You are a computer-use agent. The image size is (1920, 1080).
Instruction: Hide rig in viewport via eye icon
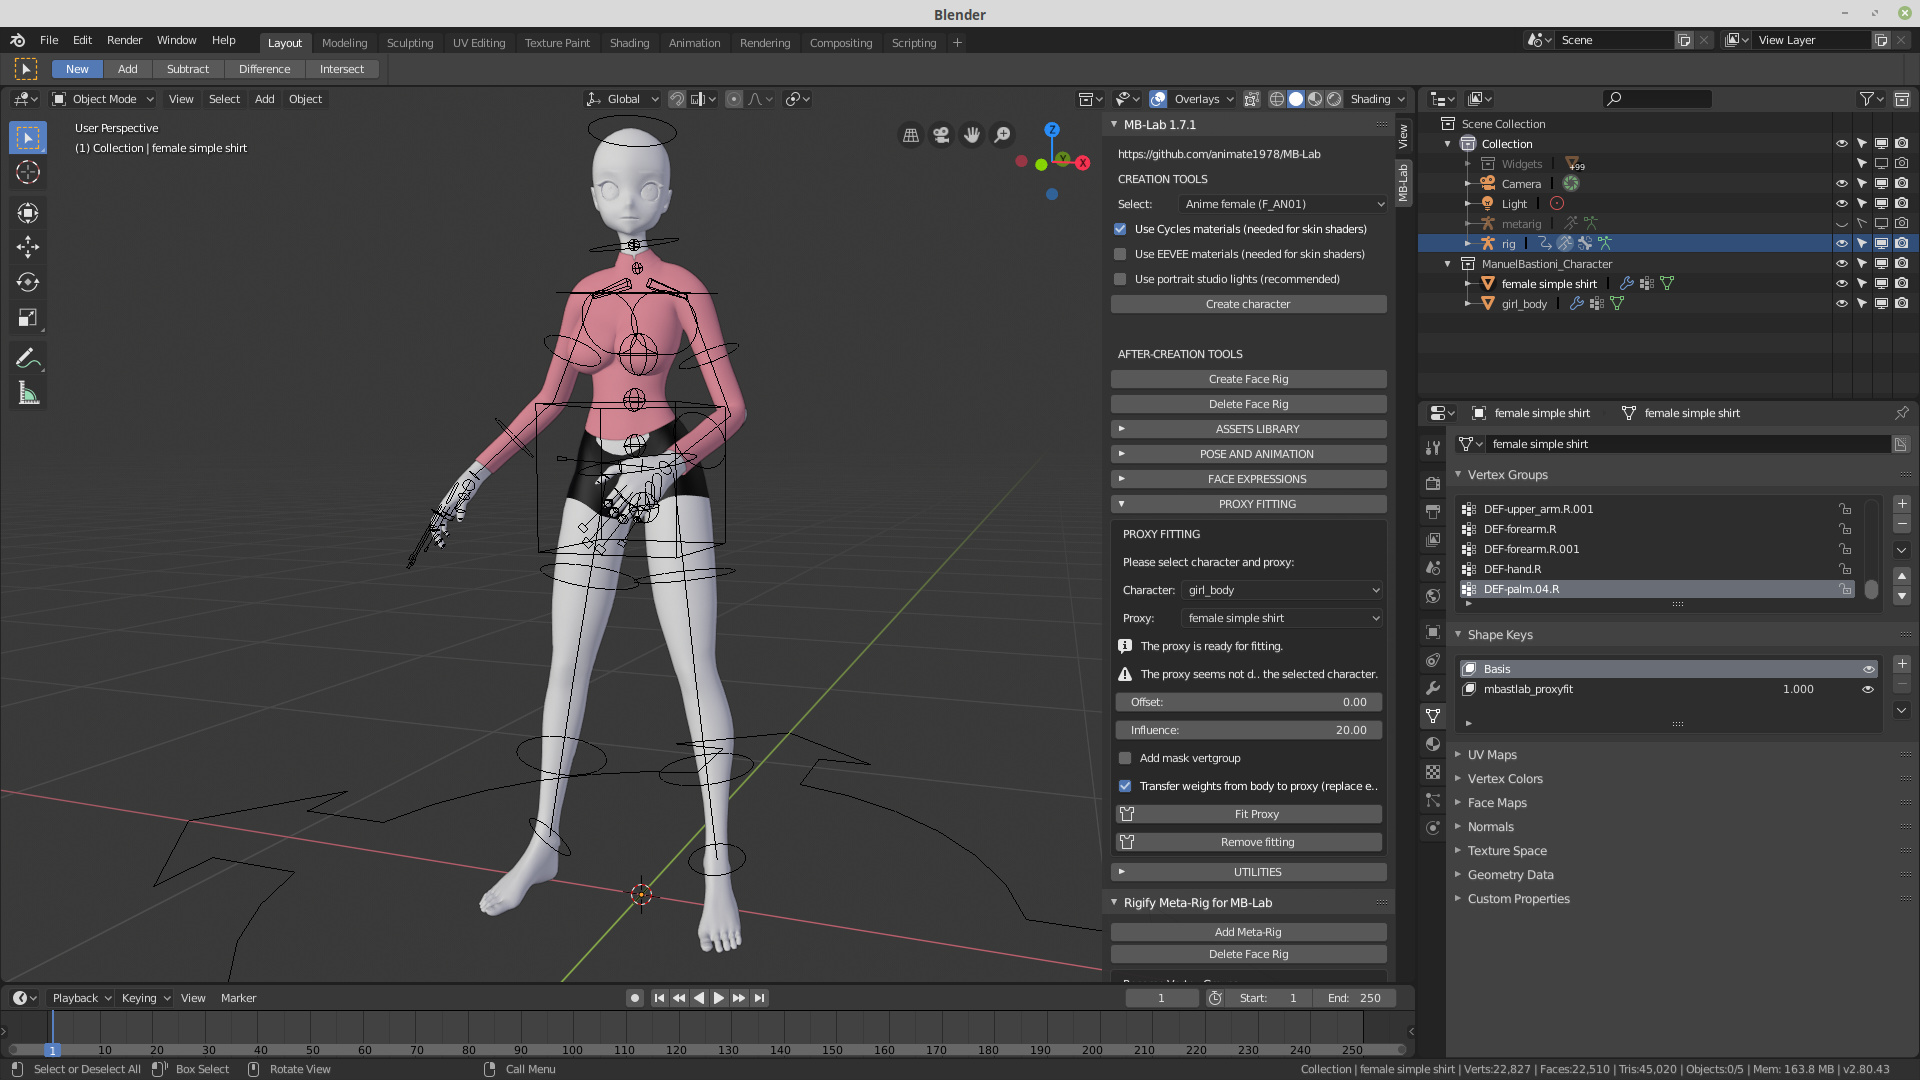point(1841,244)
